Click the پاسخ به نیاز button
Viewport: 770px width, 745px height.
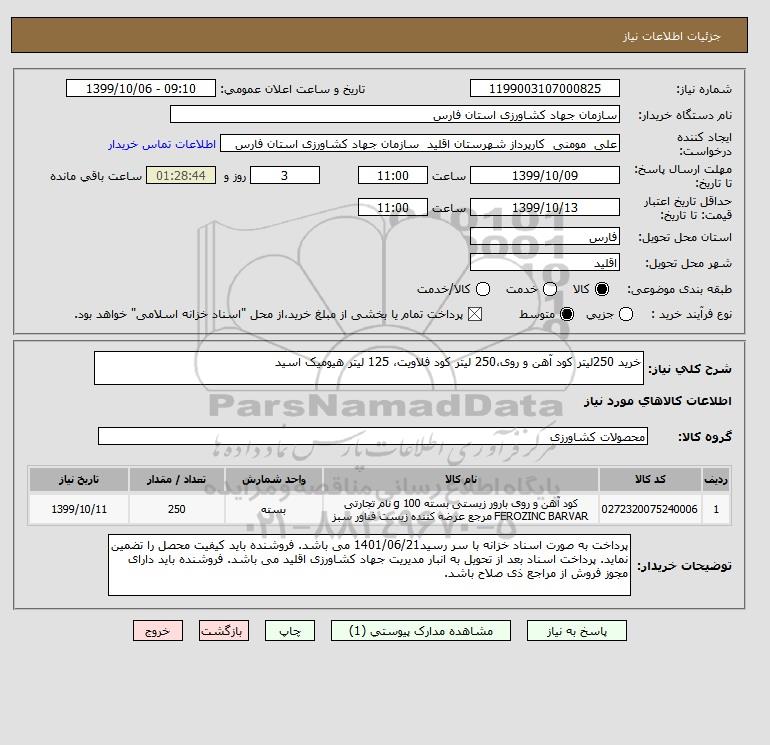[x=577, y=631]
